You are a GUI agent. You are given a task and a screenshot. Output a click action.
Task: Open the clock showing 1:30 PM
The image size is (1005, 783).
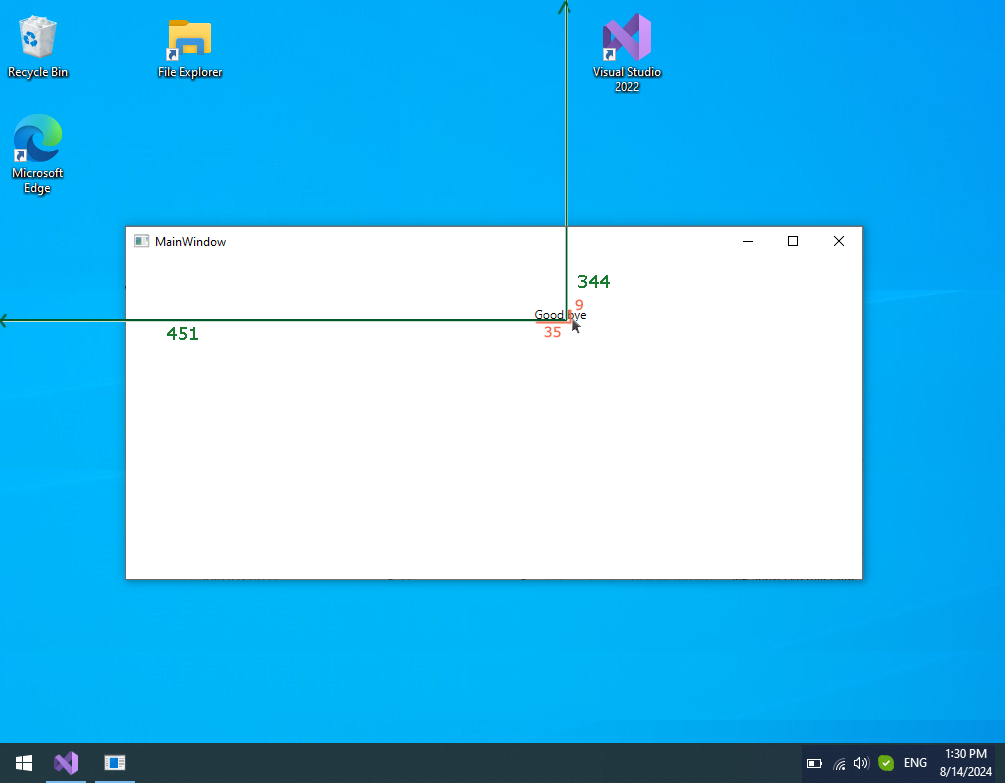964,763
